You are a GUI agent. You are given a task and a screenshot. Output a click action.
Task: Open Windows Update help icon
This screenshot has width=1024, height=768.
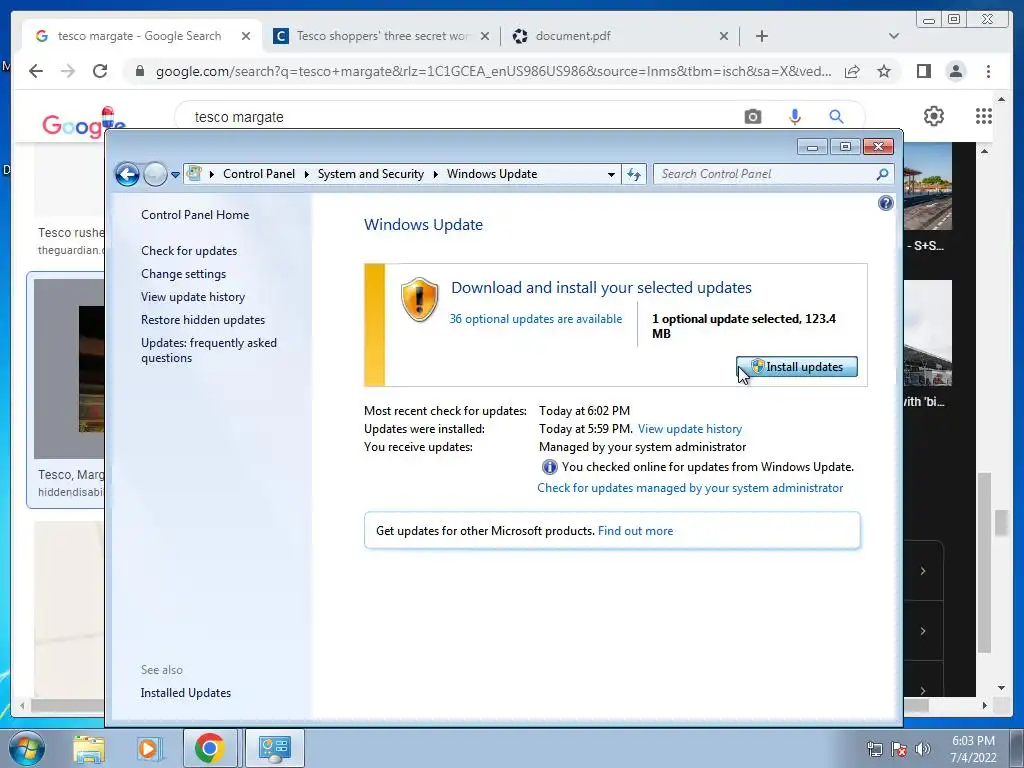coord(886,203)
